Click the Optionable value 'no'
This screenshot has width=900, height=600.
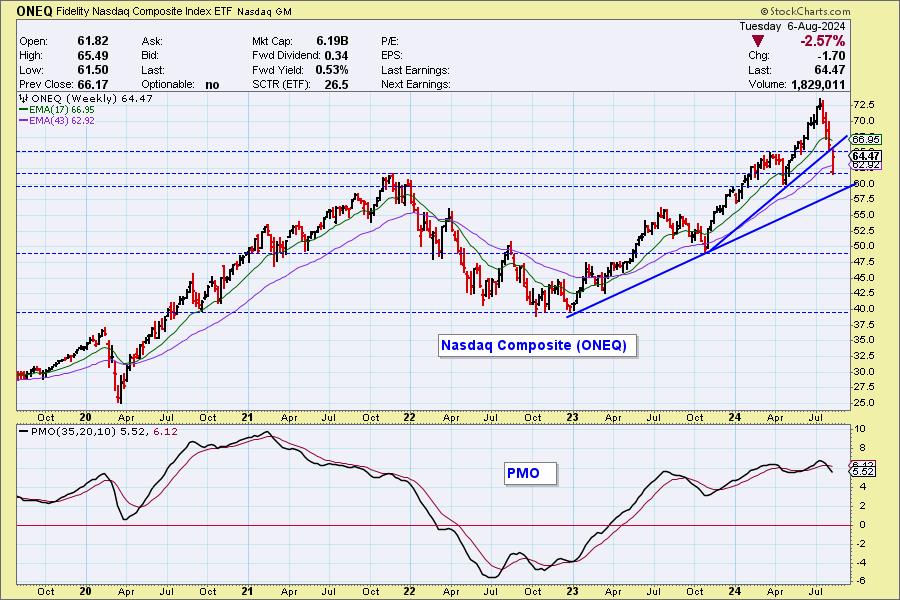tap(212, 85)
